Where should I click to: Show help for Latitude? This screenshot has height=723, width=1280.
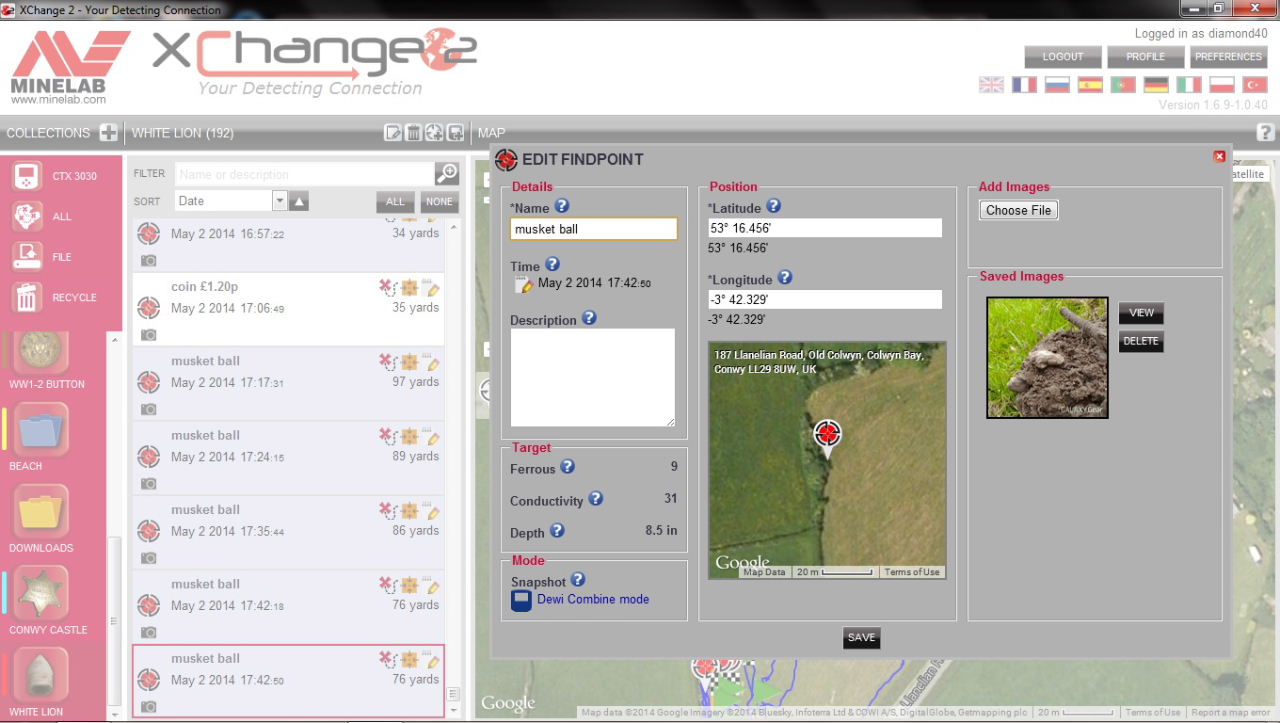pyautogui.click(x=773, y=206)
